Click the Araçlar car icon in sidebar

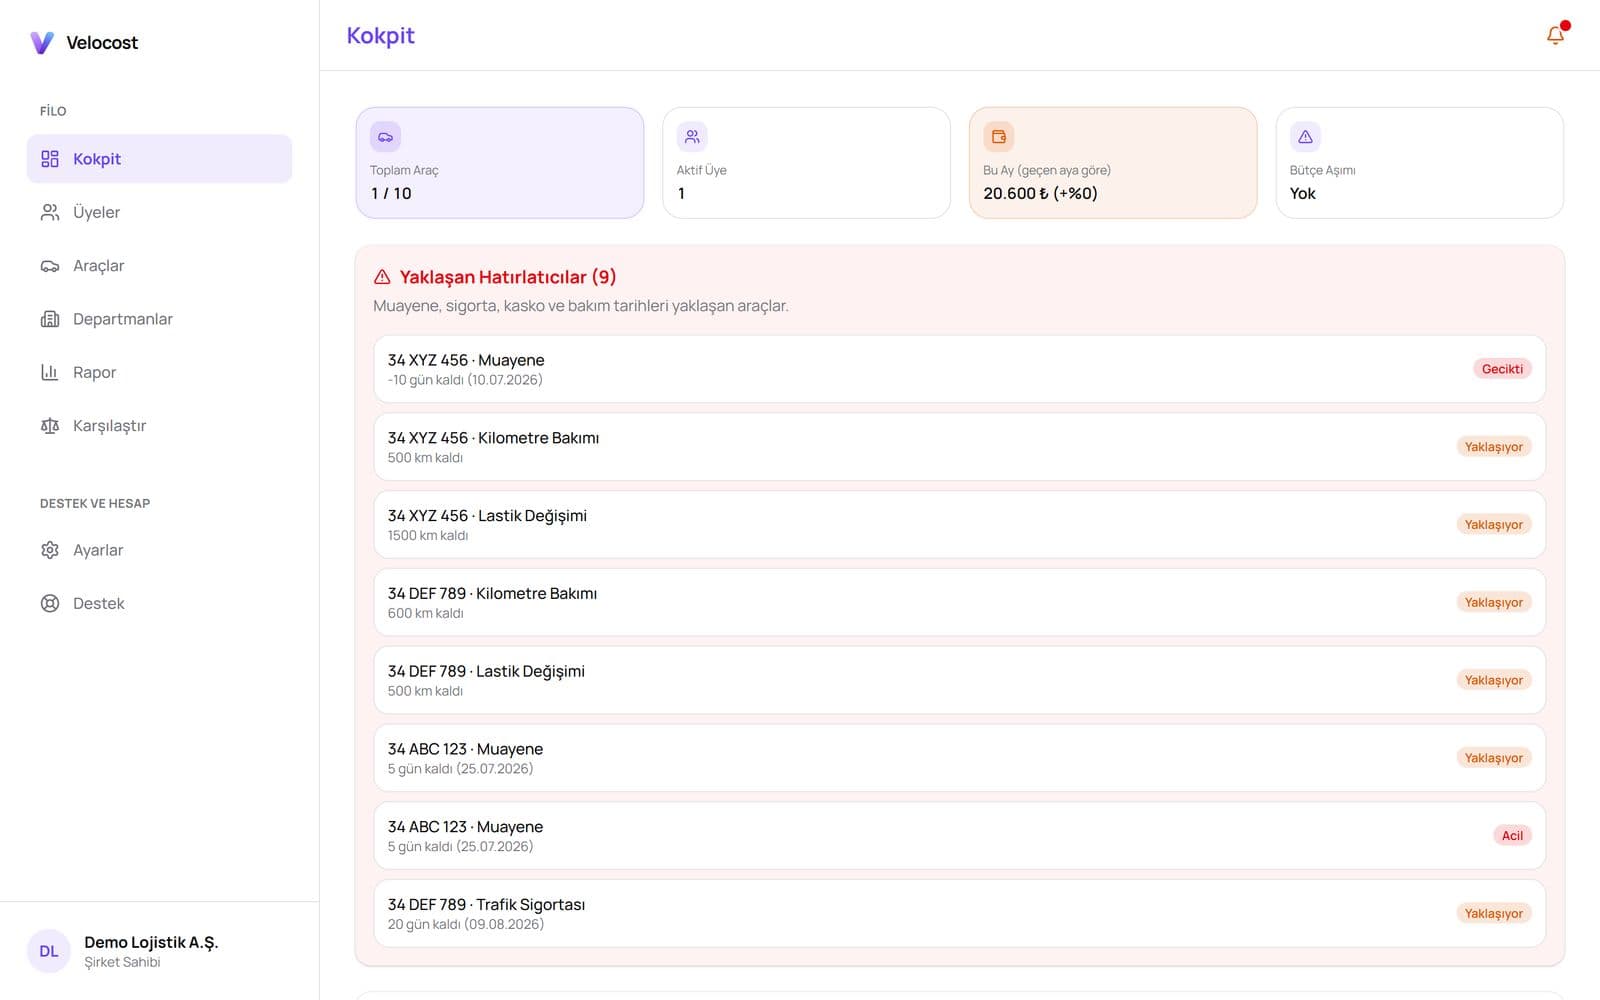pos(50,266)
